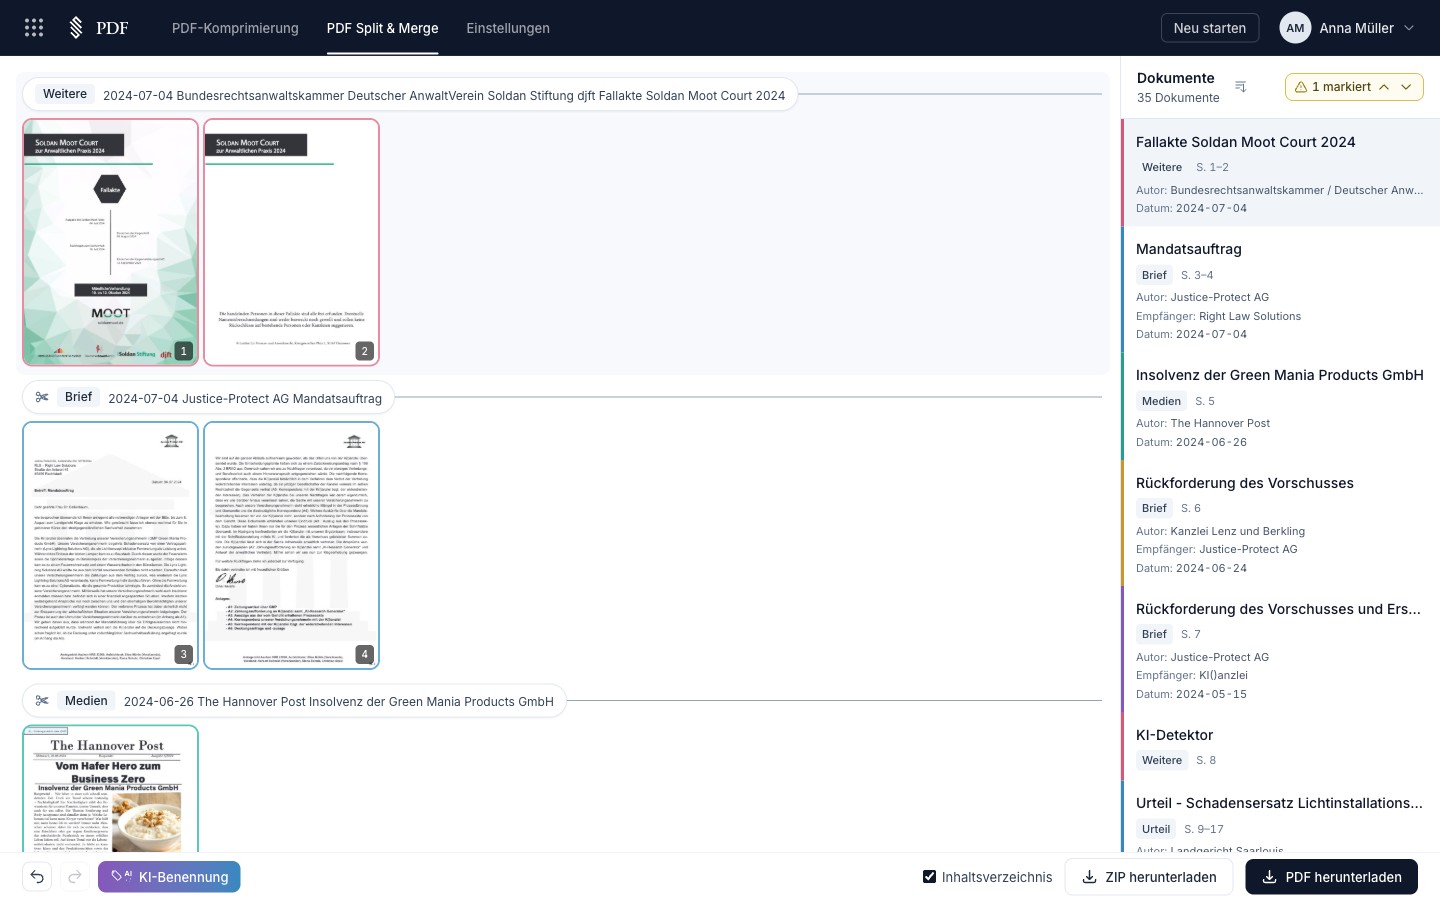Image resolution: width=1440 pixels, height=900 pixels.
Task: Select The Hannover Post newspaper thumbnail
Action: [x=110, y=789]
